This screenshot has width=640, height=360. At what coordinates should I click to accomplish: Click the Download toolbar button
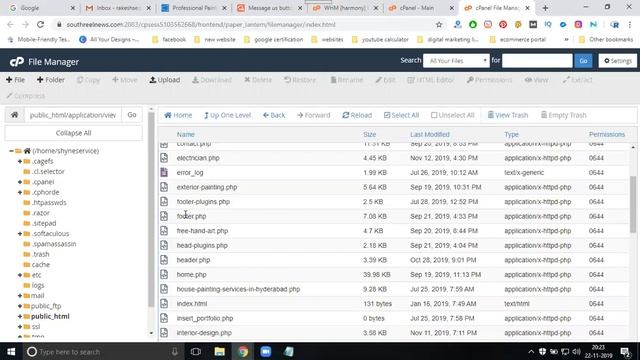(212, 80)
